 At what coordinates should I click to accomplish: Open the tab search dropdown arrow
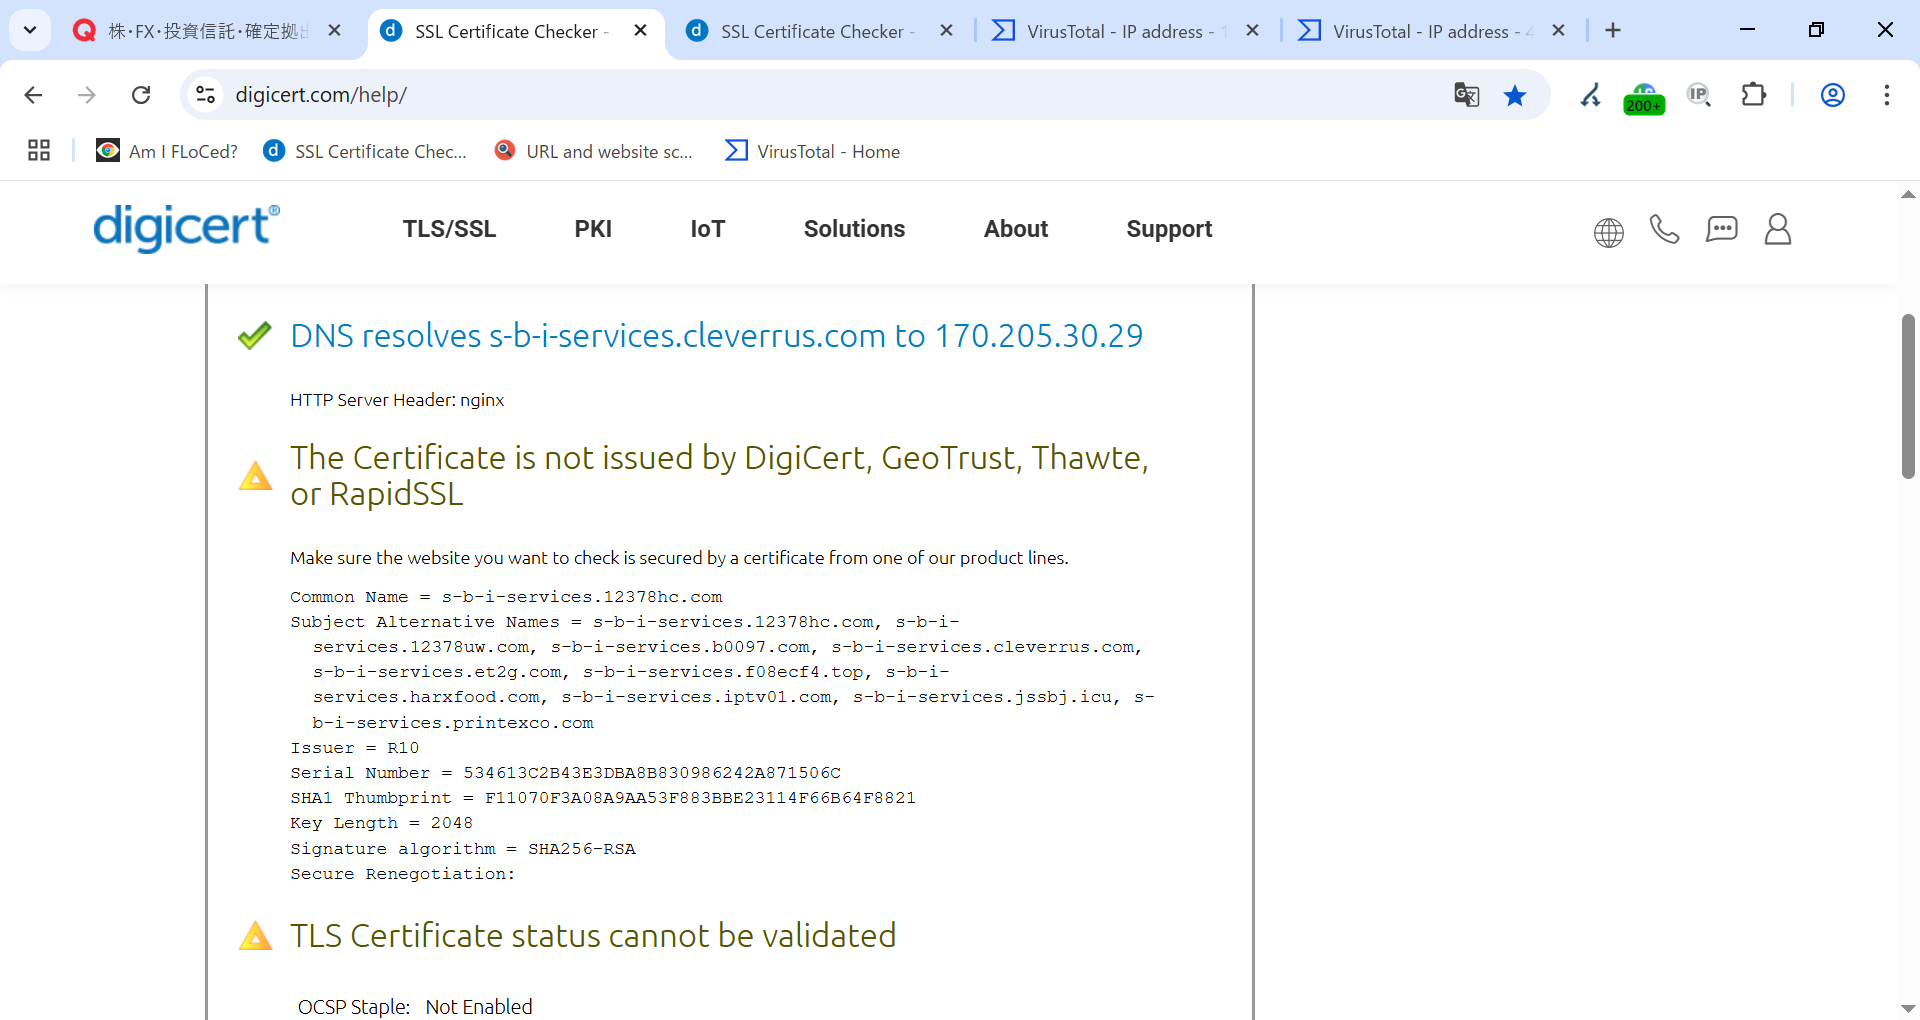30,30
